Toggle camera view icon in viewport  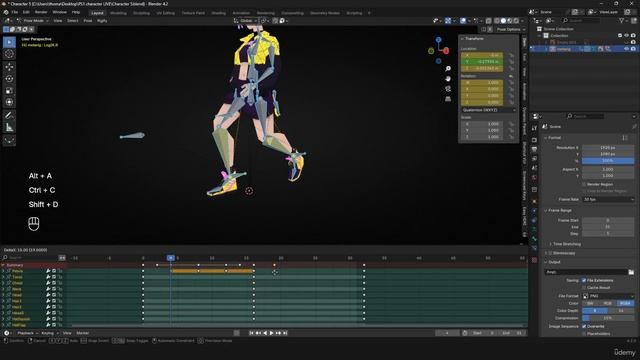point(448,89)
